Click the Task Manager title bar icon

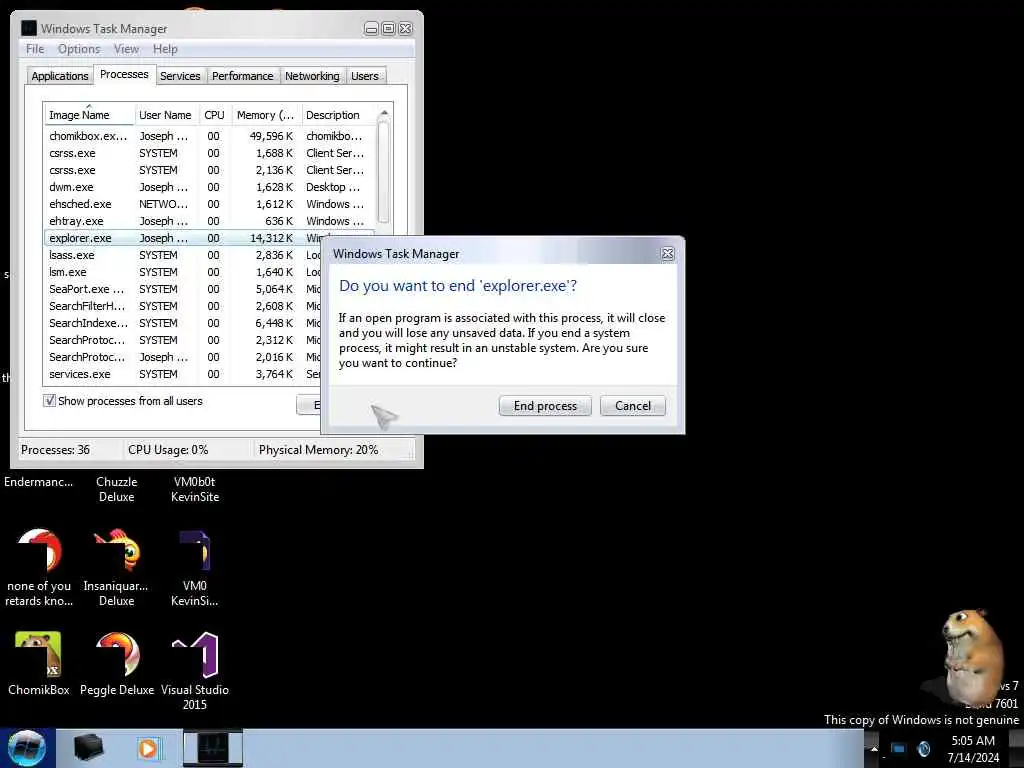(x=29, y=28)
